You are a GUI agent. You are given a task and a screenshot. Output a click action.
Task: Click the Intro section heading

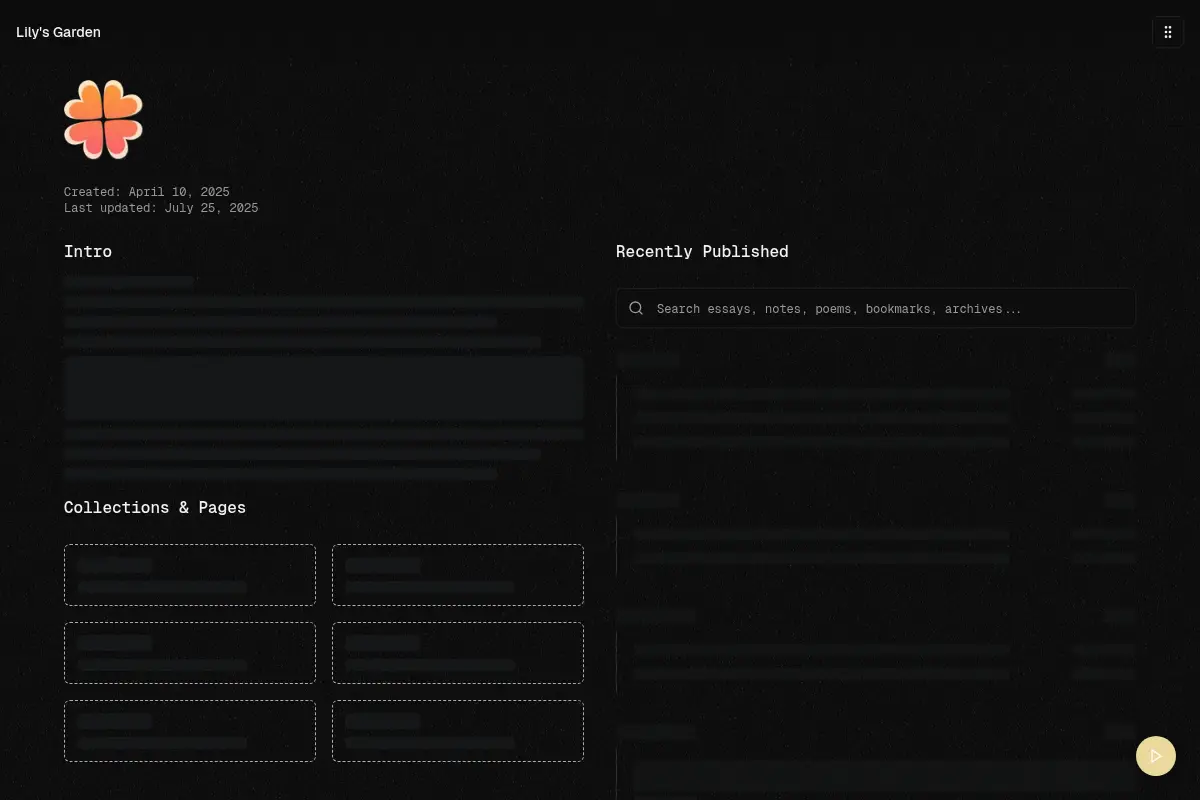[88, 252]
